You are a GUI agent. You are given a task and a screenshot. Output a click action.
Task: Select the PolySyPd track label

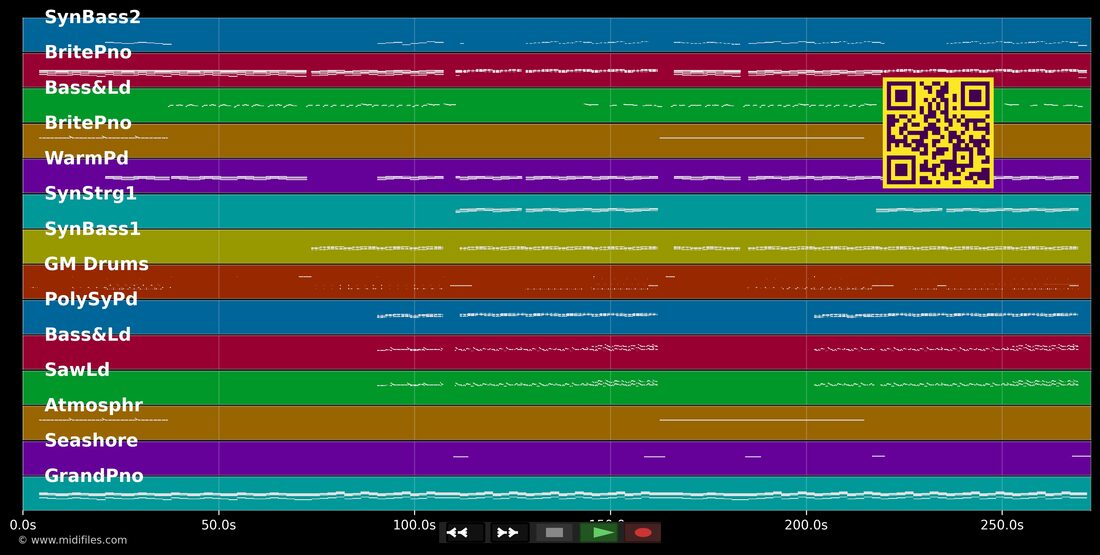pyautogui.click(x=90, y=299)
